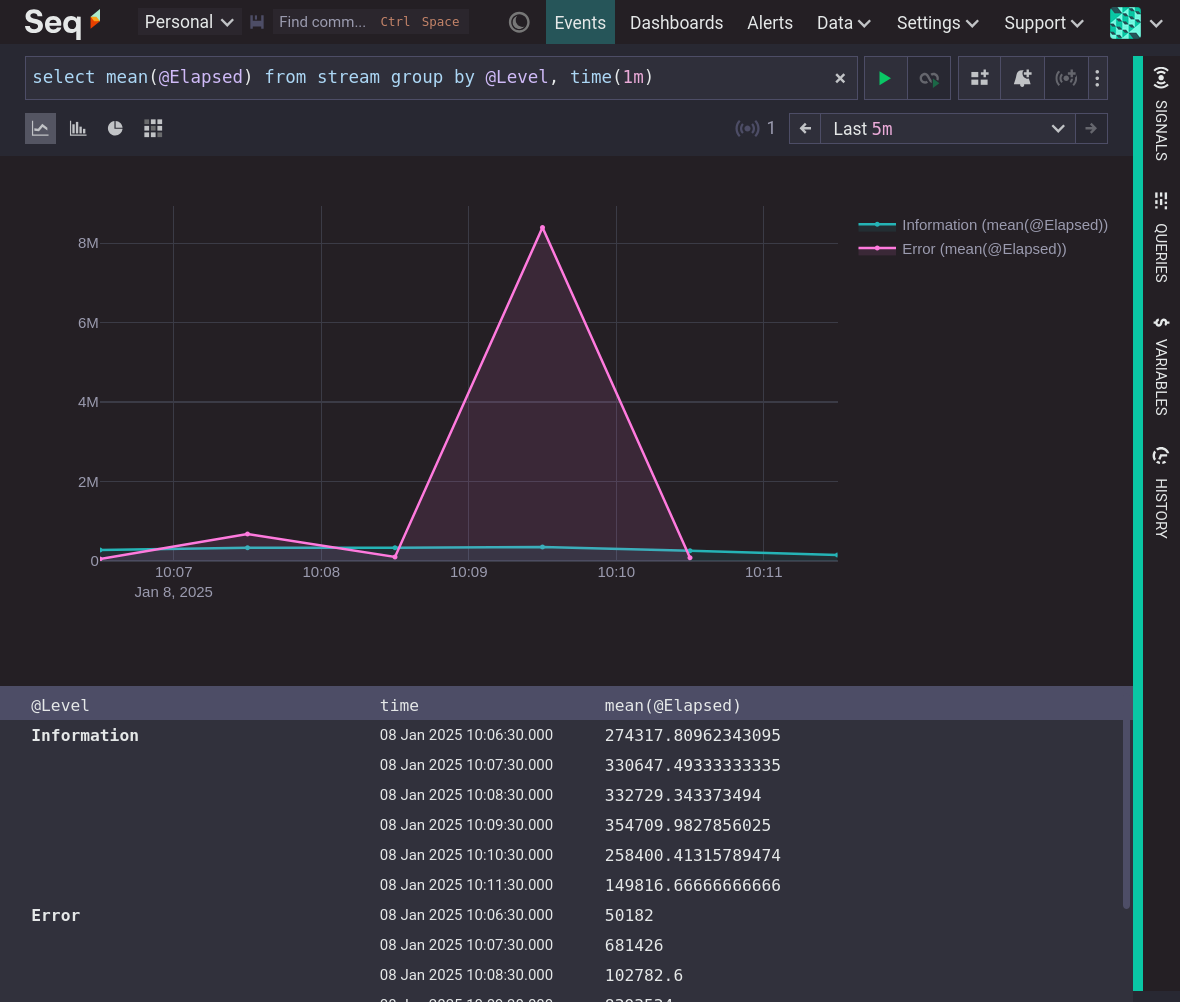1180x1002 pixels.
Task: Click the add alert bell icon
Action: pyautogui.click(x=1022, y=78)
